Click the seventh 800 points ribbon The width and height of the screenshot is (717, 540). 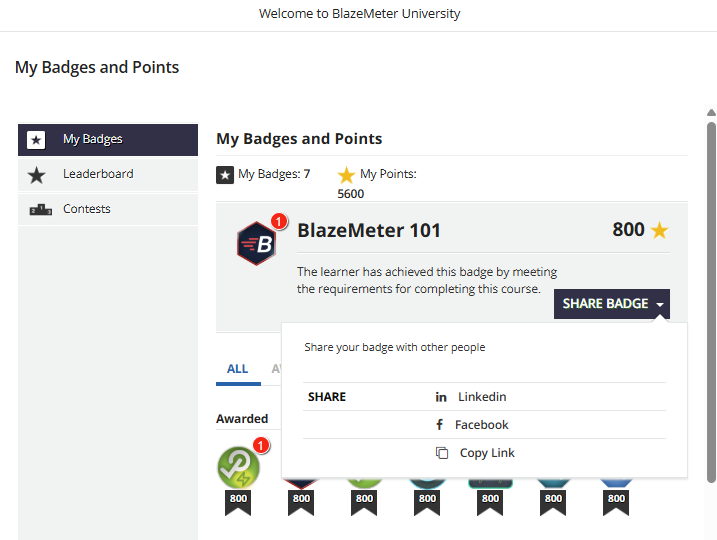(x=616, y=503)
